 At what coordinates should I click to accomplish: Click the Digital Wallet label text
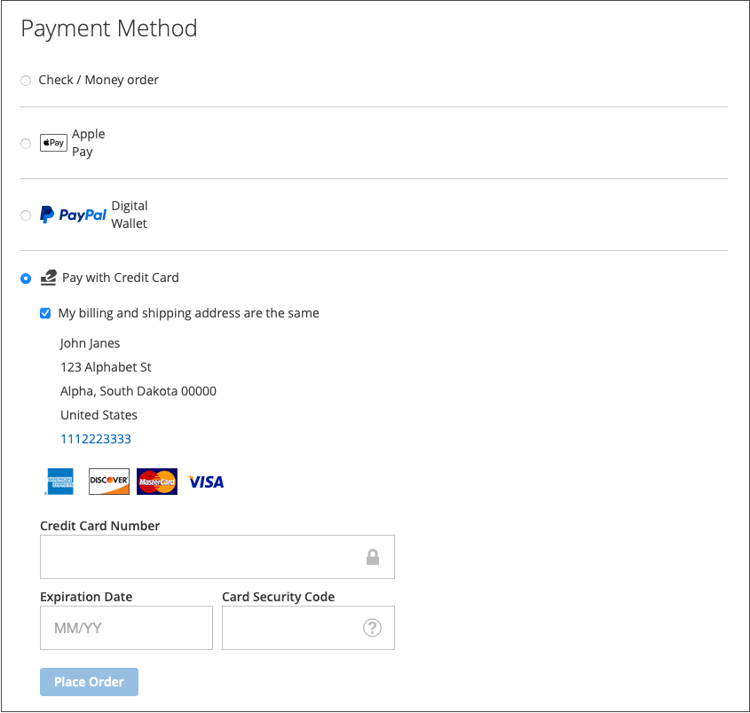point(130,215)
